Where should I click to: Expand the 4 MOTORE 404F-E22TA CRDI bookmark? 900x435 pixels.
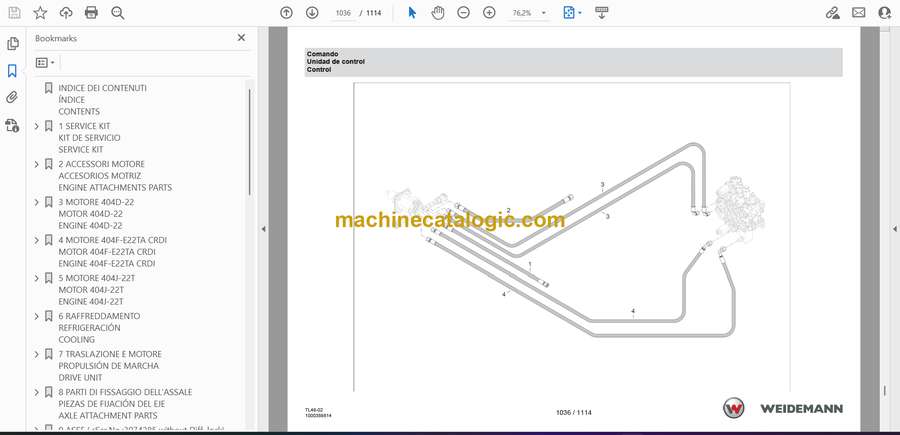pyautogui.click(x=37, y=240)
